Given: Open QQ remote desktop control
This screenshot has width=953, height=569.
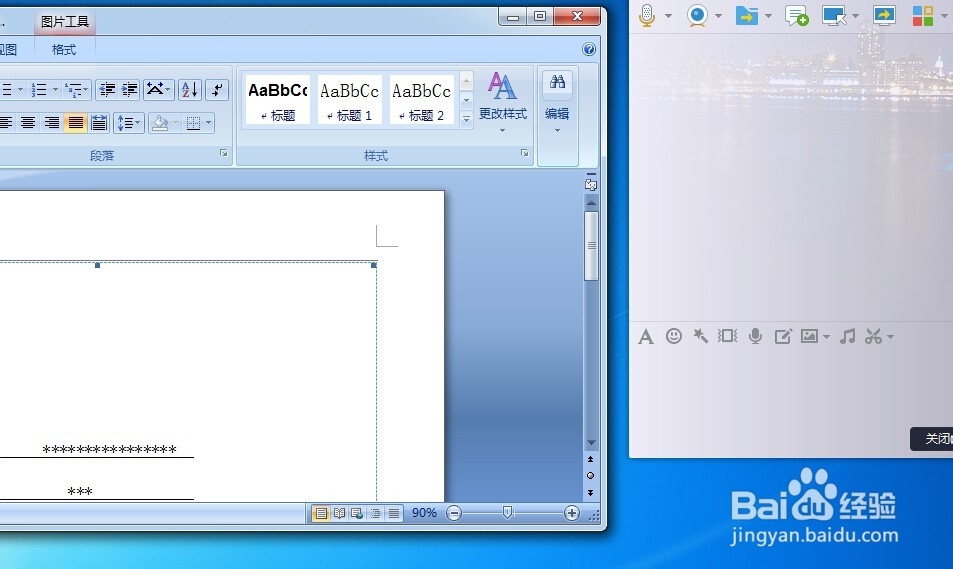Looking at the screenshot, I should (x=834, y=15).
